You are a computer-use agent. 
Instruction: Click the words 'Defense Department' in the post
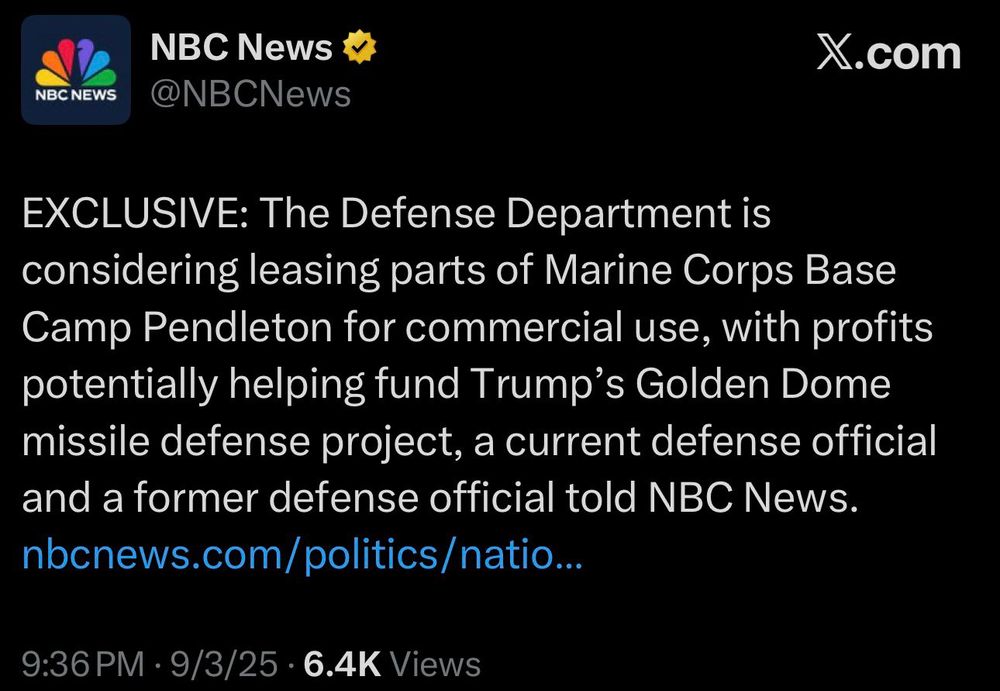535,213
